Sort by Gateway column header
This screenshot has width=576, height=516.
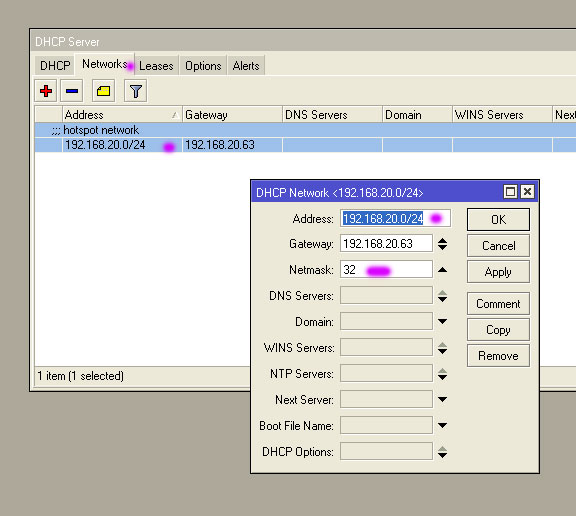coord(233,115)
